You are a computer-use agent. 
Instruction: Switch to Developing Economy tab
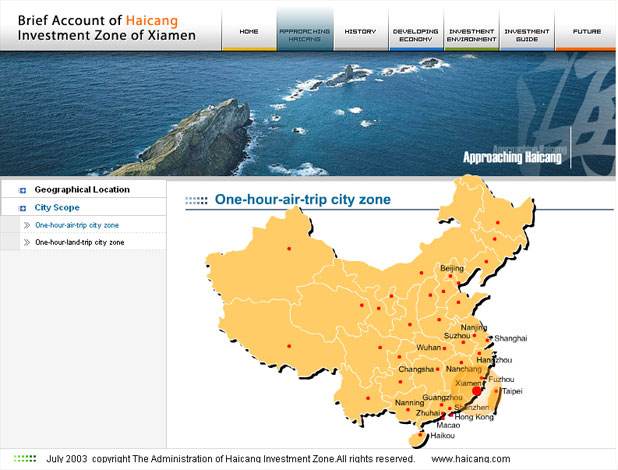coord(415,34)
